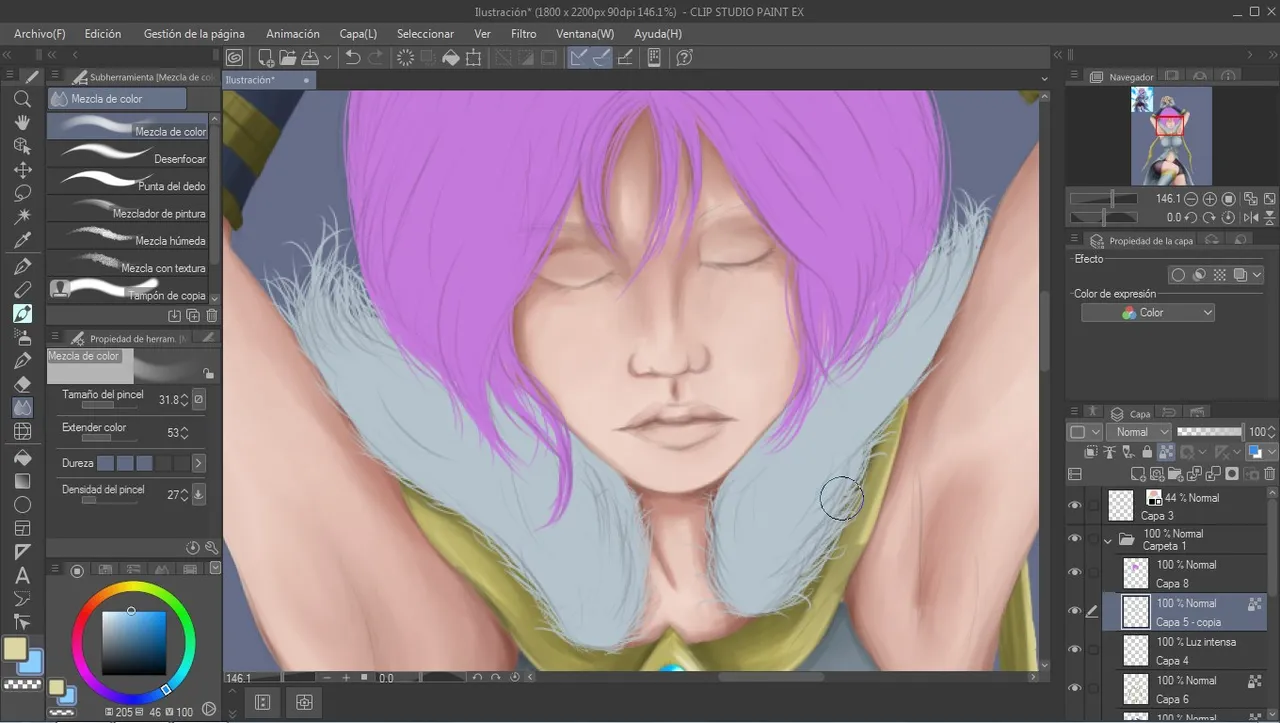
Task: Open CLIP STUDIO launcher icon
Action: click(x=234, y=58)
